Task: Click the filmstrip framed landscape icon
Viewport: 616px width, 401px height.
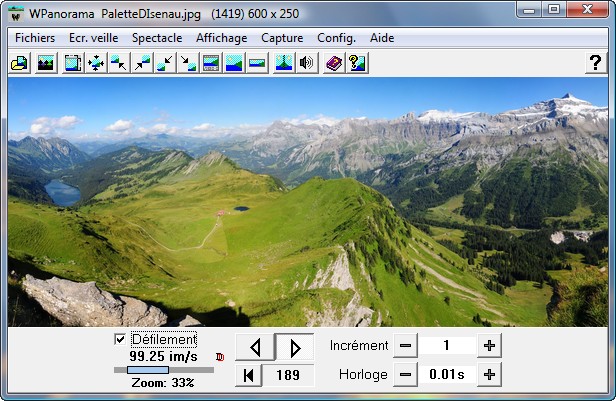Action: pyautogui.click(x=211, y=63)
